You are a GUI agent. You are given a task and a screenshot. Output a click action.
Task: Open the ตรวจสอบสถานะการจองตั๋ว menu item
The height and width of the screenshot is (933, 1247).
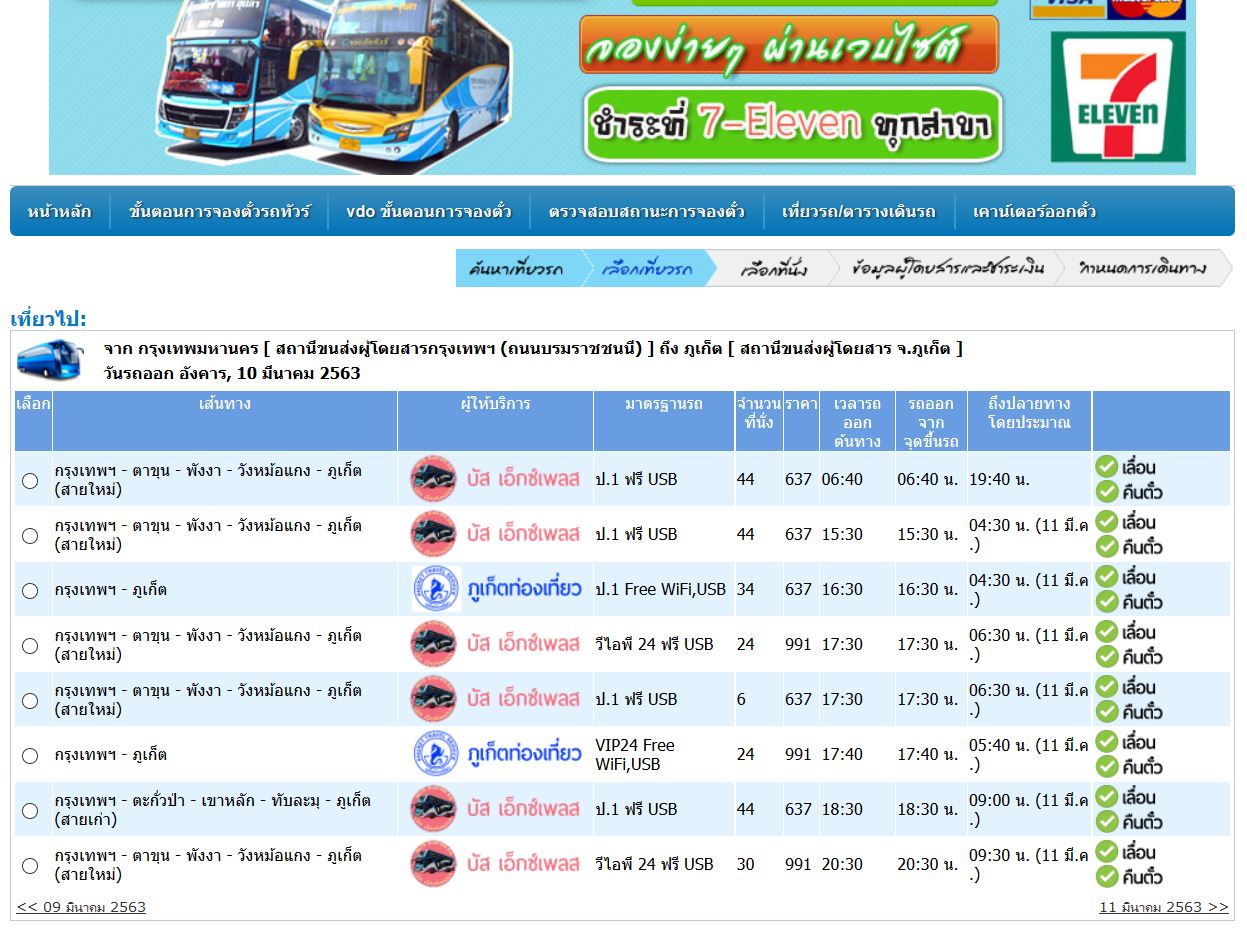[646, 212]
